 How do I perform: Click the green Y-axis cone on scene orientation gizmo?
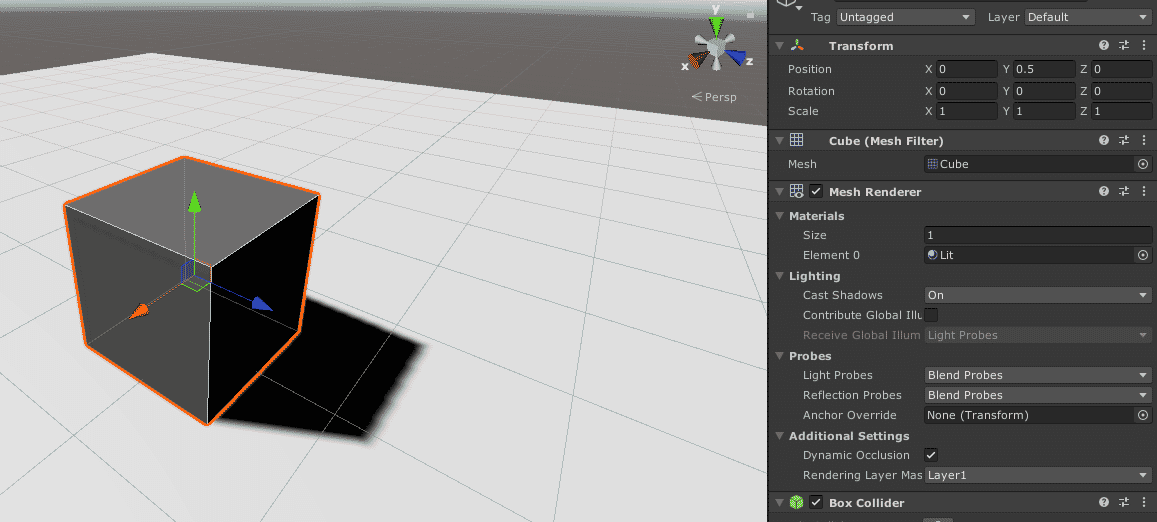click(x=716, y=27)
